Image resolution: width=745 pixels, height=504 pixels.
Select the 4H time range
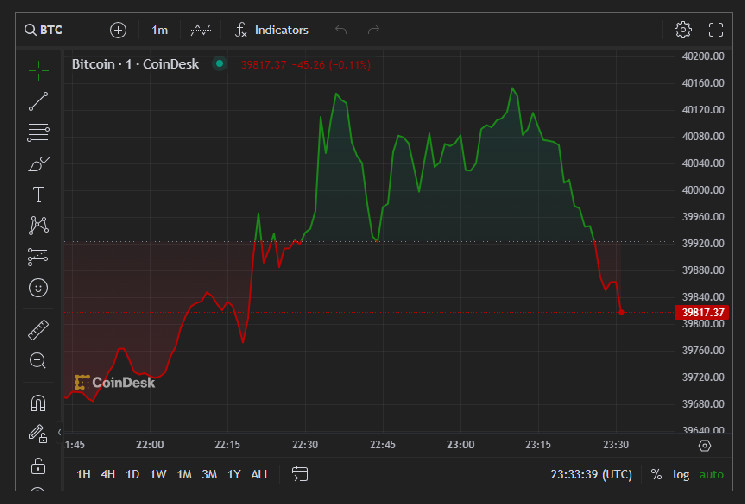pos(108,474)
